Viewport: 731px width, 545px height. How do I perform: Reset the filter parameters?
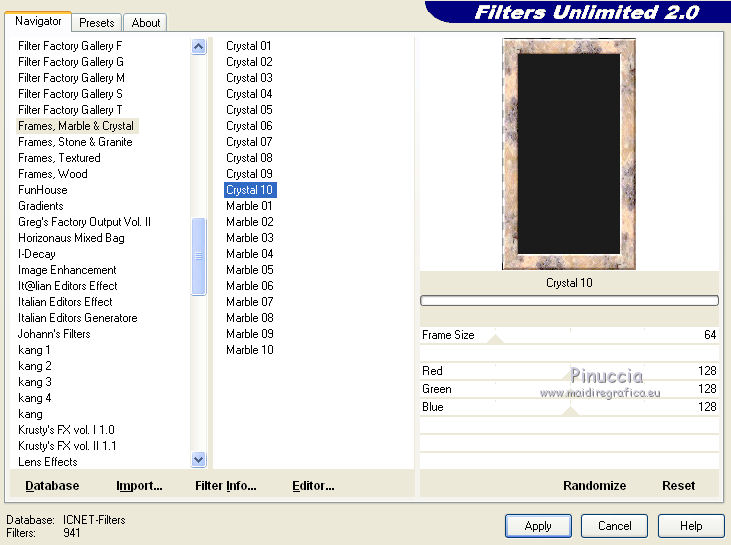(x=678, y=485)
